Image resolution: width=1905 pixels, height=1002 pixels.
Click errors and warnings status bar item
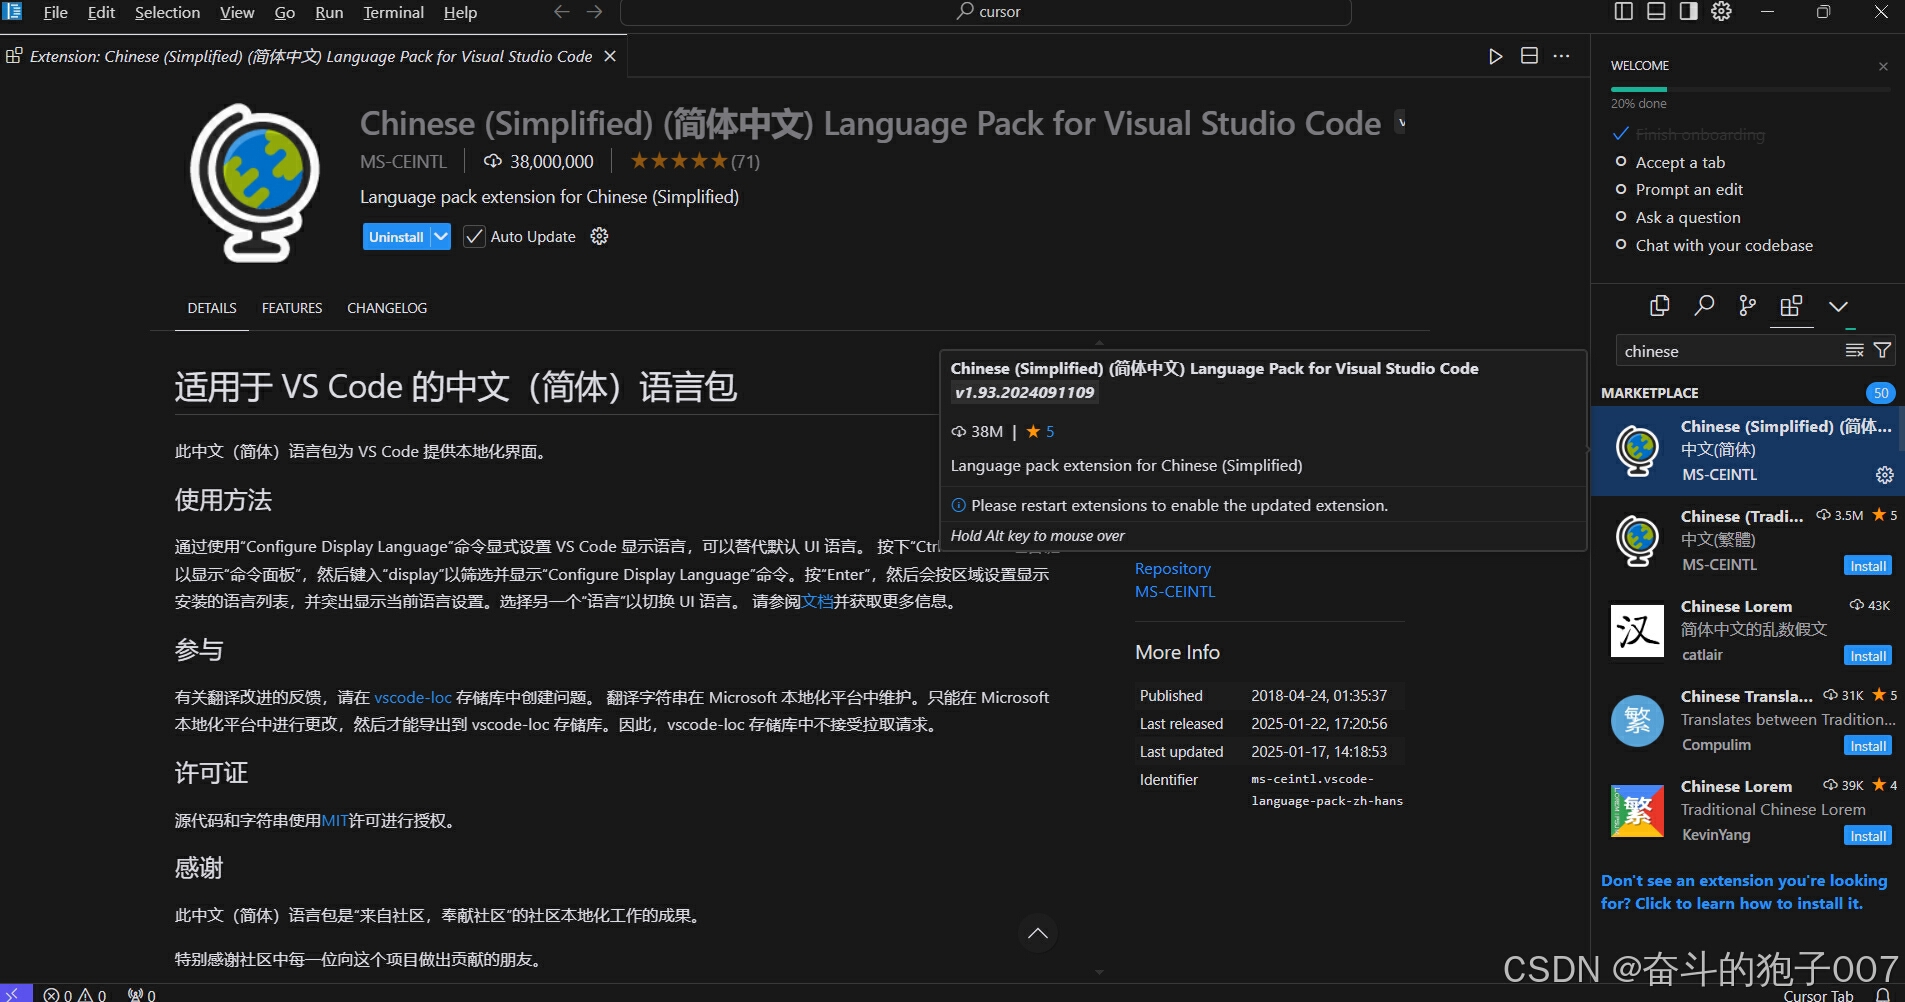(75, 994)
